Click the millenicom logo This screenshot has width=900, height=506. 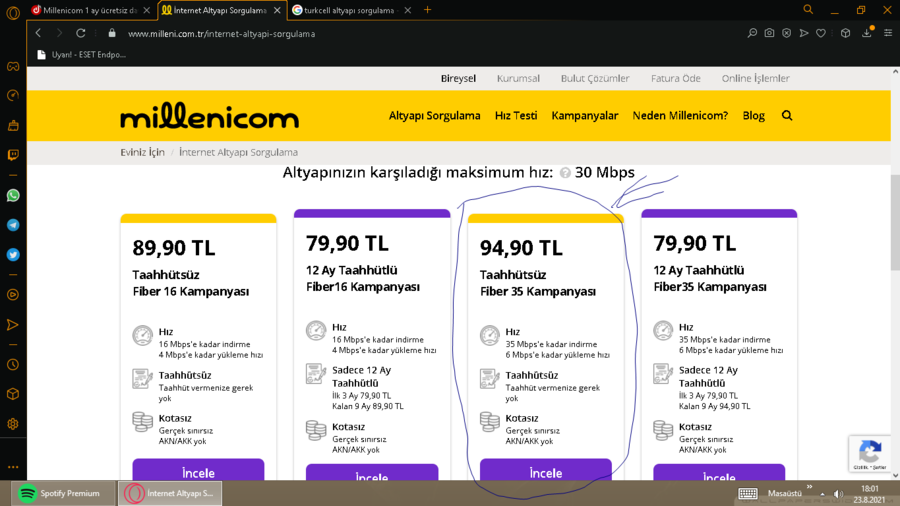click(210, 115)
